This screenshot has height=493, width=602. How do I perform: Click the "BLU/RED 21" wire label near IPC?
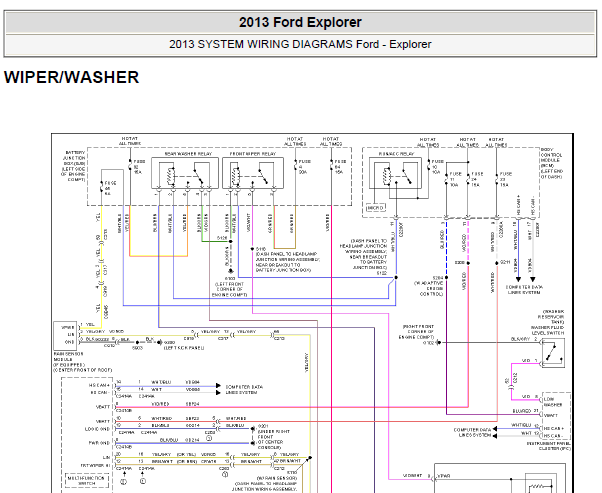(525, 411)
